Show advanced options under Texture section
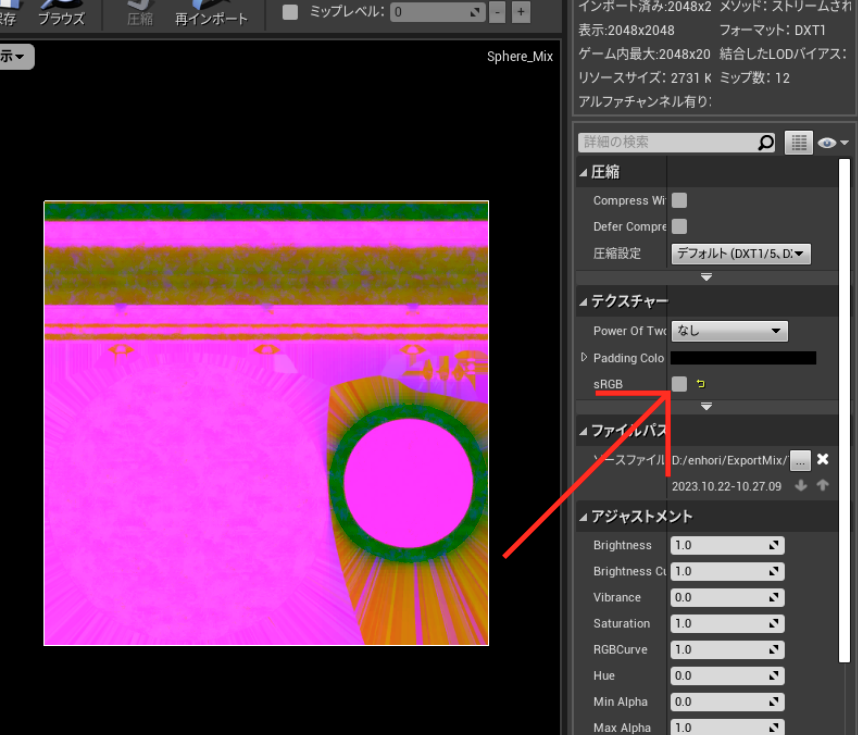Viewport: 858px width, 735px height. (x=706, y=406)
